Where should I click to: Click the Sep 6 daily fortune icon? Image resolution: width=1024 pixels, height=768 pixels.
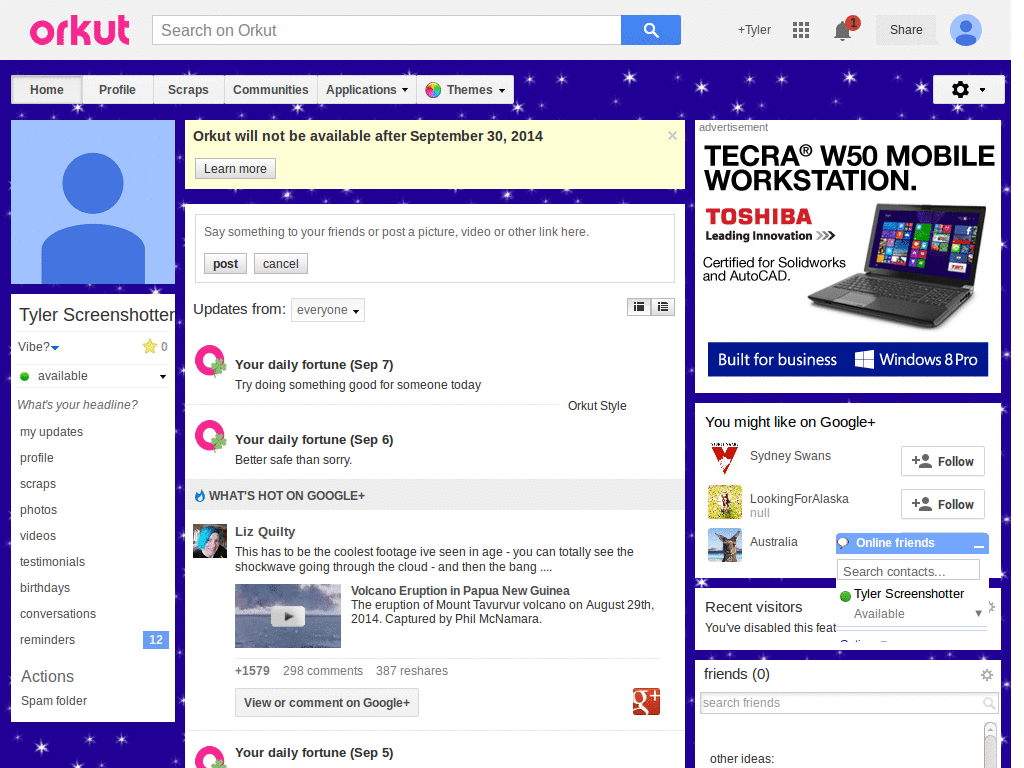(210, 436)
